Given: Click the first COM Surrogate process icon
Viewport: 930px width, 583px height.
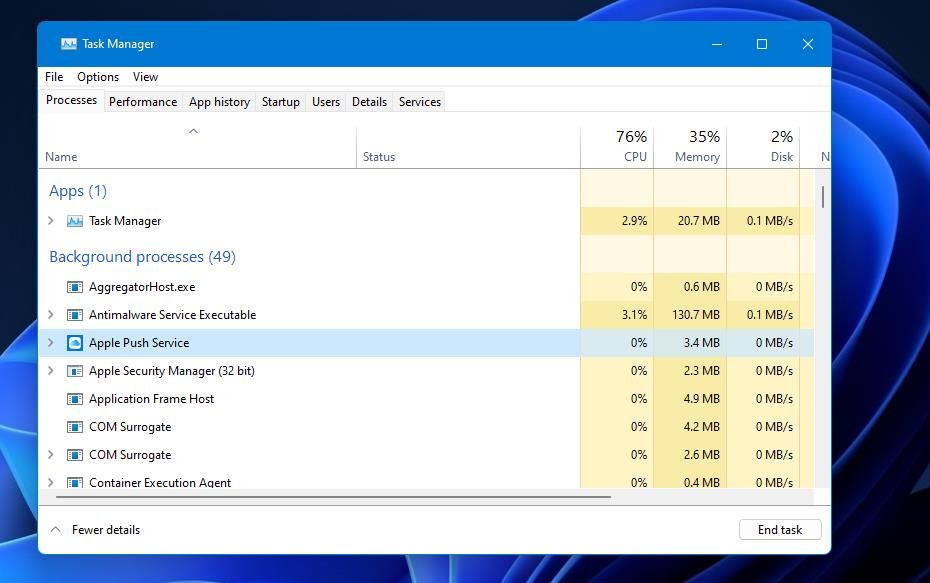Looking at the screenshot, I should point(75,427).
